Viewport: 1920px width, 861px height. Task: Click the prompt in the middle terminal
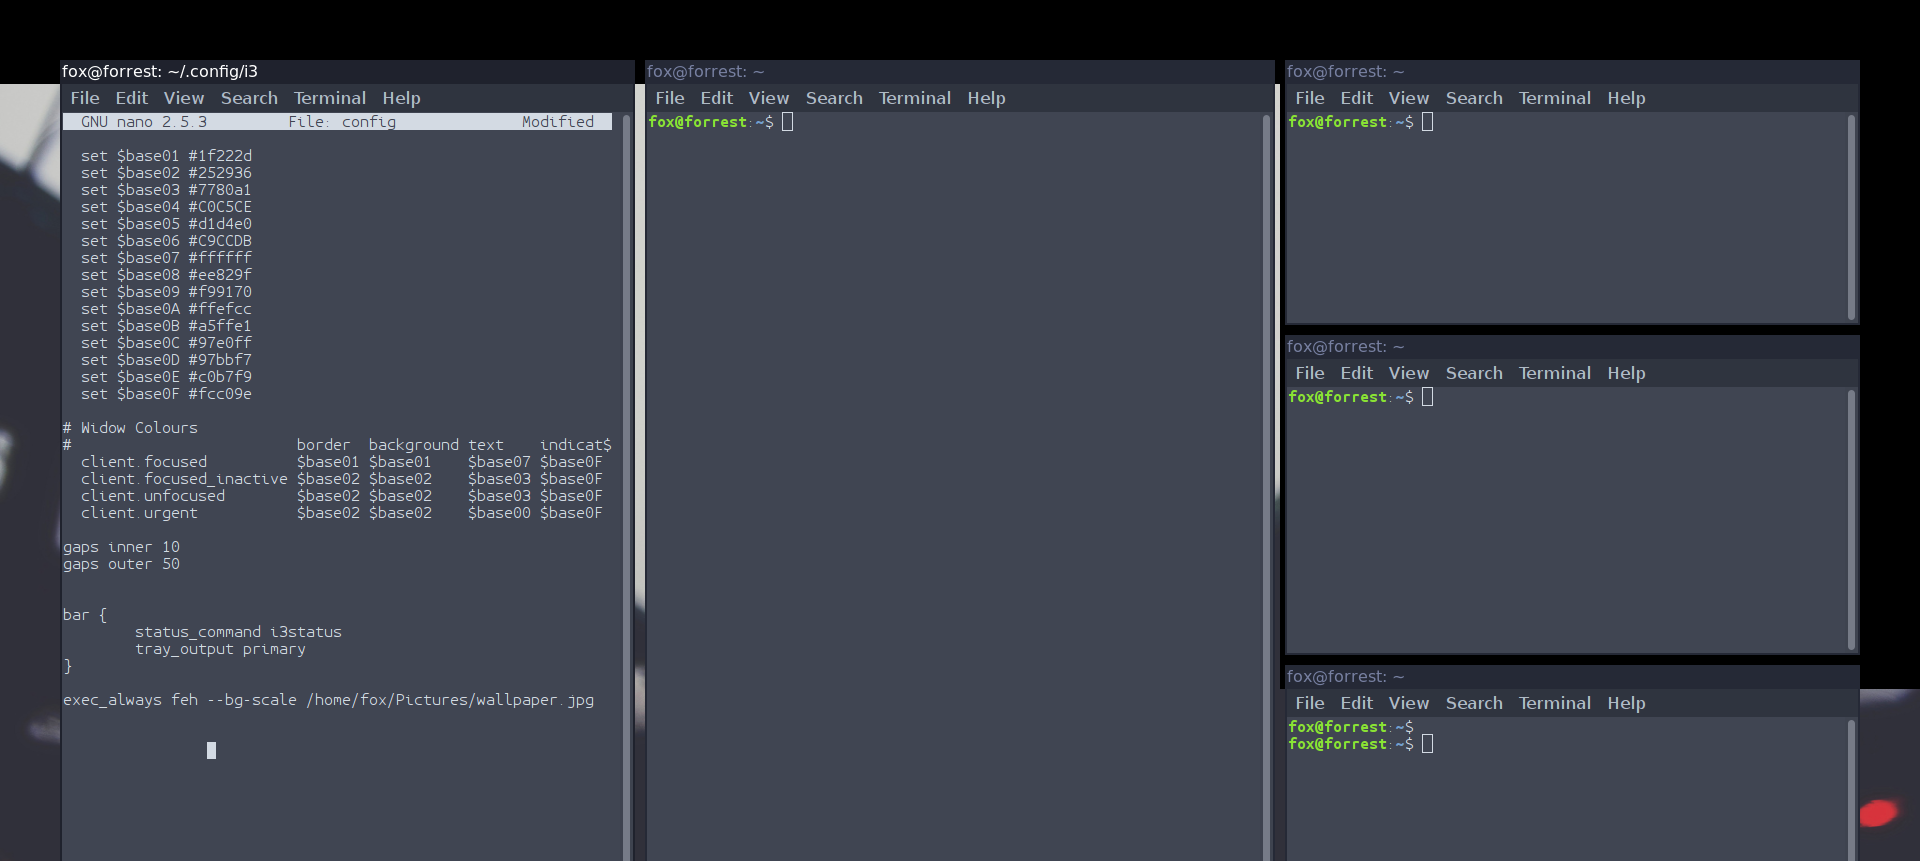[711, 122]
